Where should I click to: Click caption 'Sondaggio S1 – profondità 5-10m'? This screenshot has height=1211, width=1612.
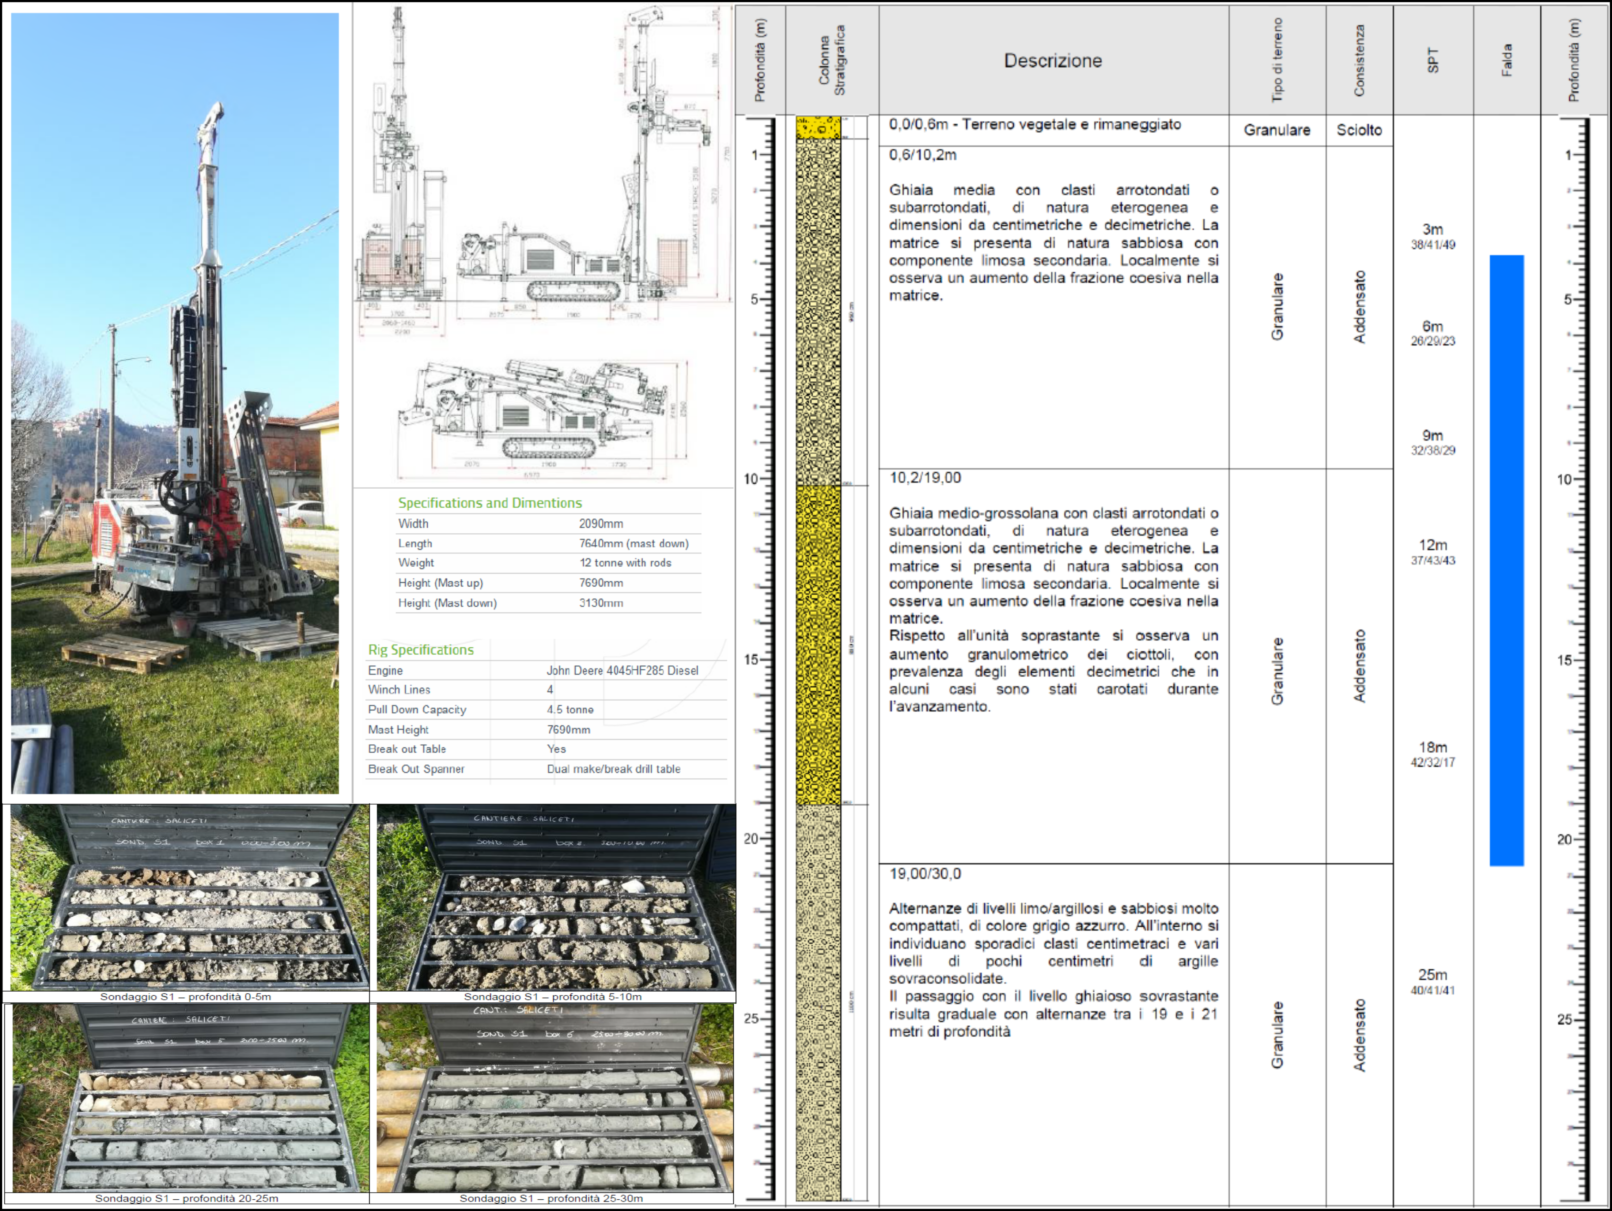[x=553, y=997]
